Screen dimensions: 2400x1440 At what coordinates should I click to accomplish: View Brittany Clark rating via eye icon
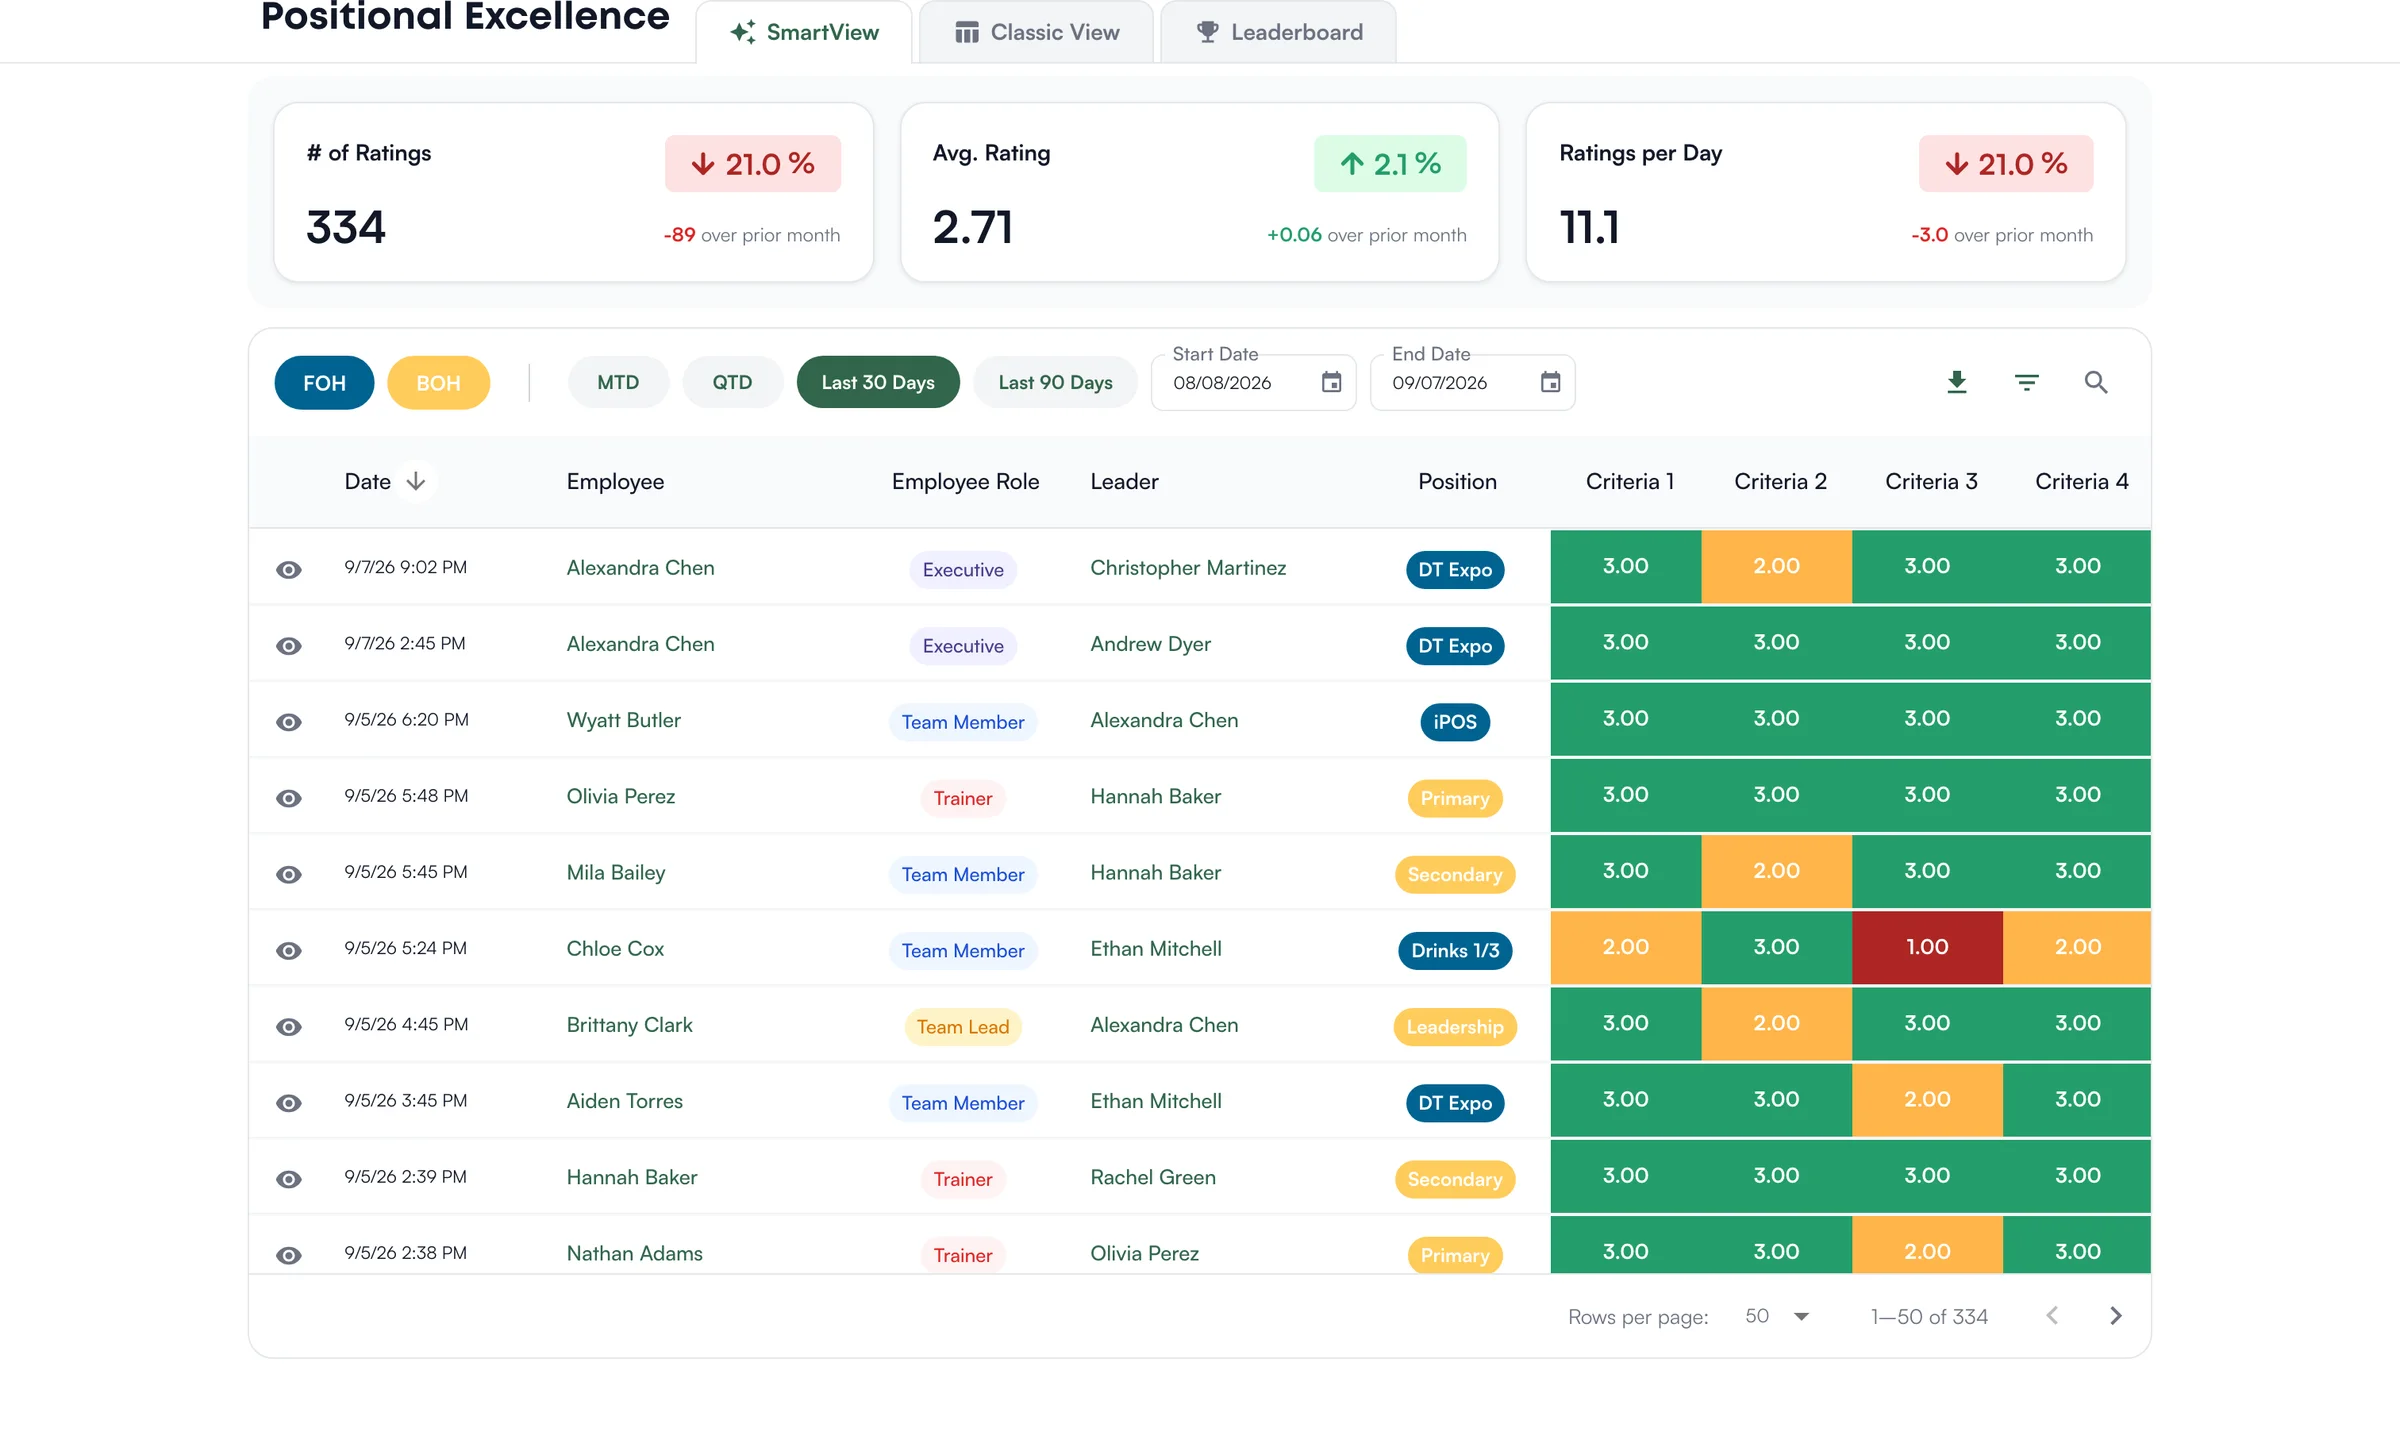(289, 1027)
